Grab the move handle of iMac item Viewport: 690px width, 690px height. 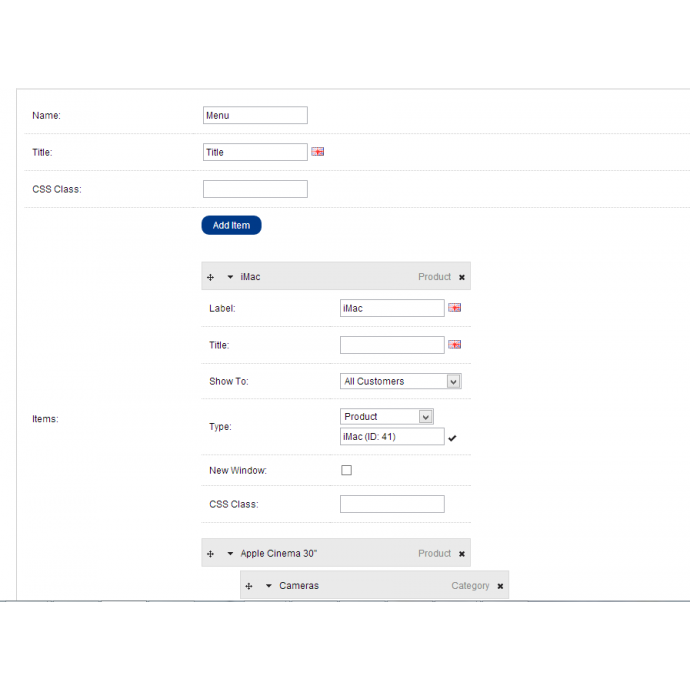click(x=210, y=277)
